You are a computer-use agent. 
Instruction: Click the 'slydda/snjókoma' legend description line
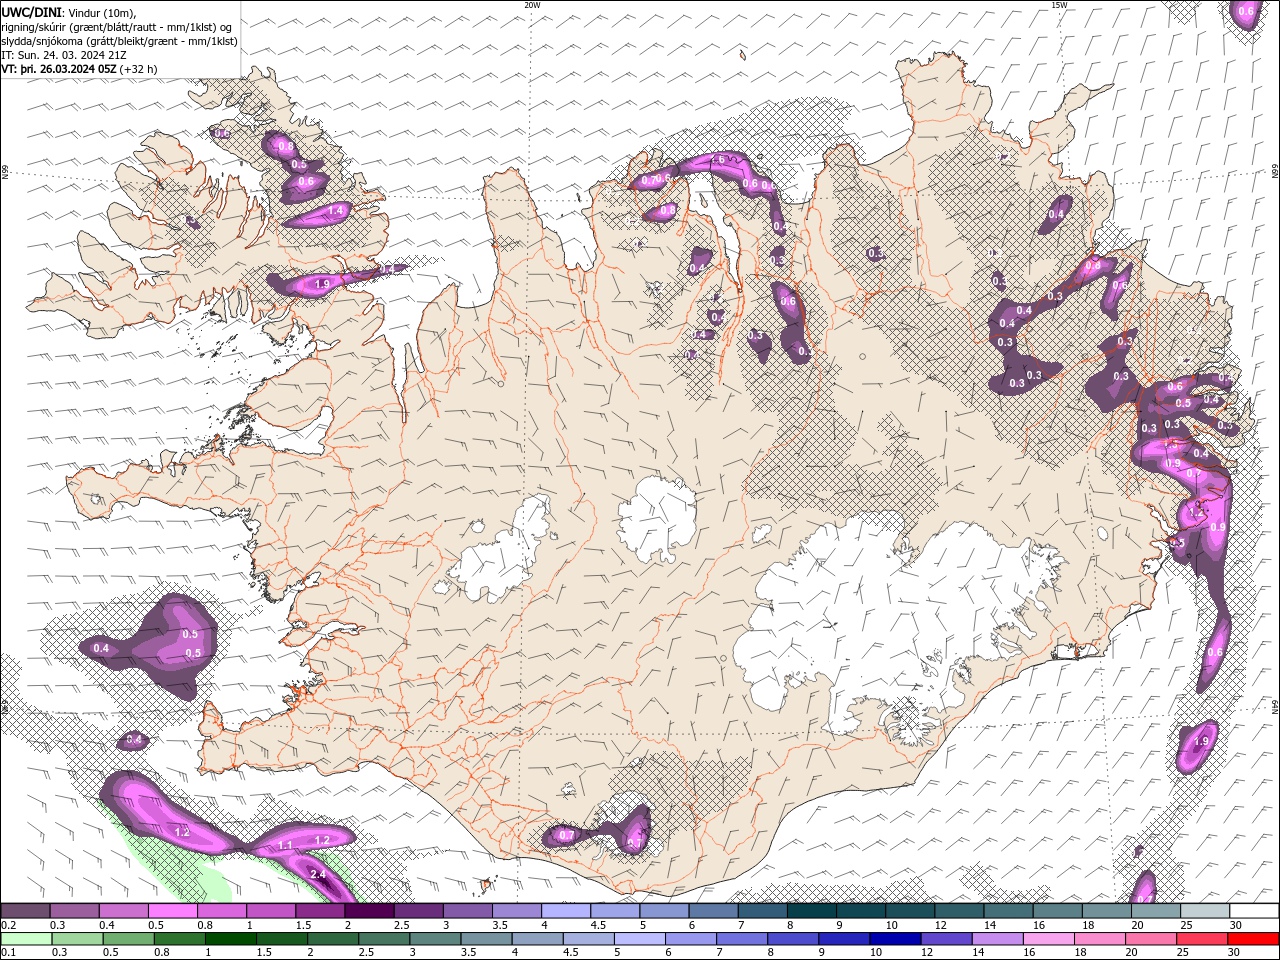119,41
